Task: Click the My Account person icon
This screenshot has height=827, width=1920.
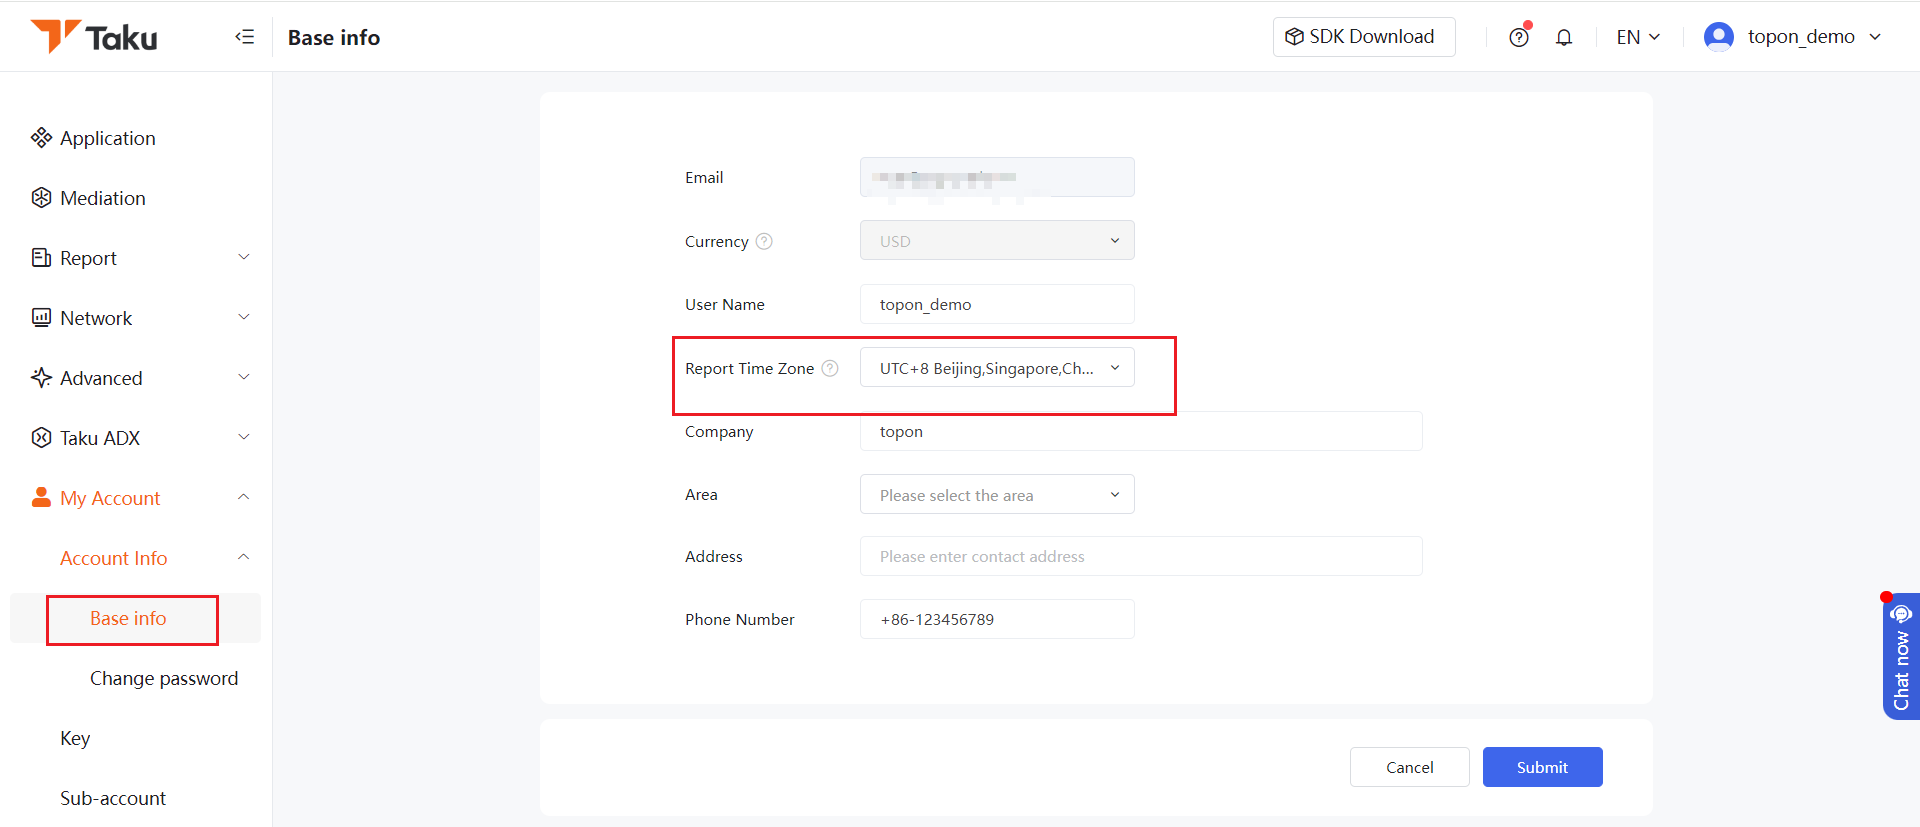Action: (x=41, y=497)
